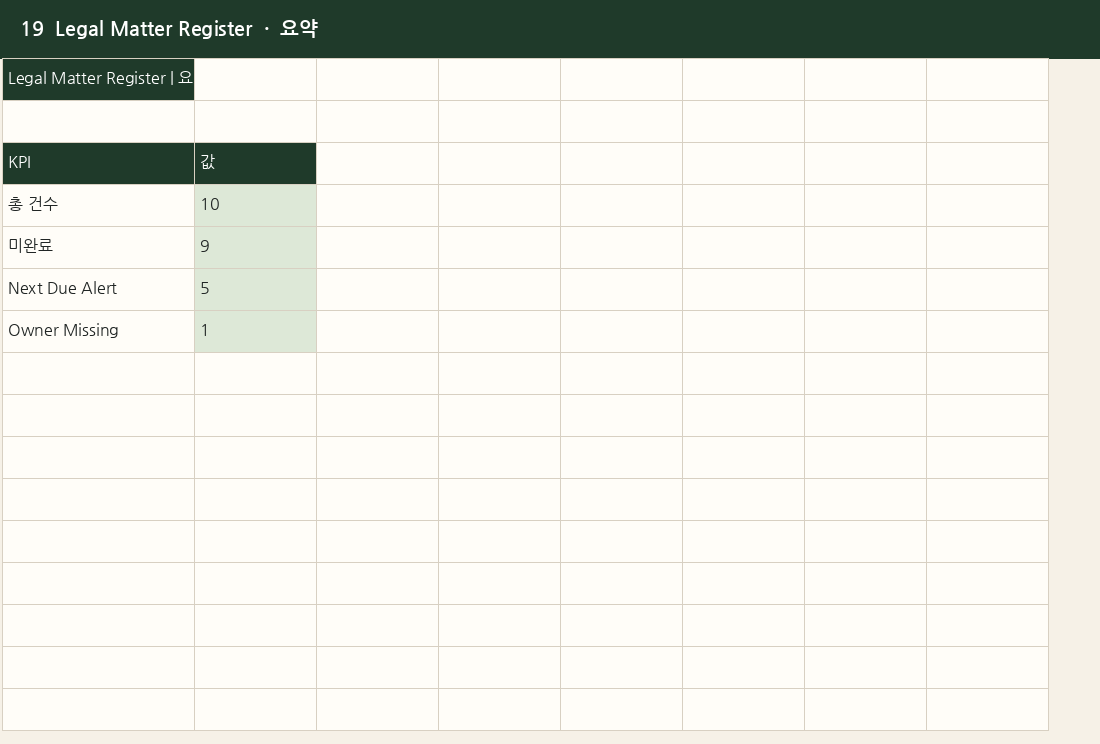Select the Next Due Alert cell
Viewport: 1100px width, 744px height.
(x=98, y=290)
